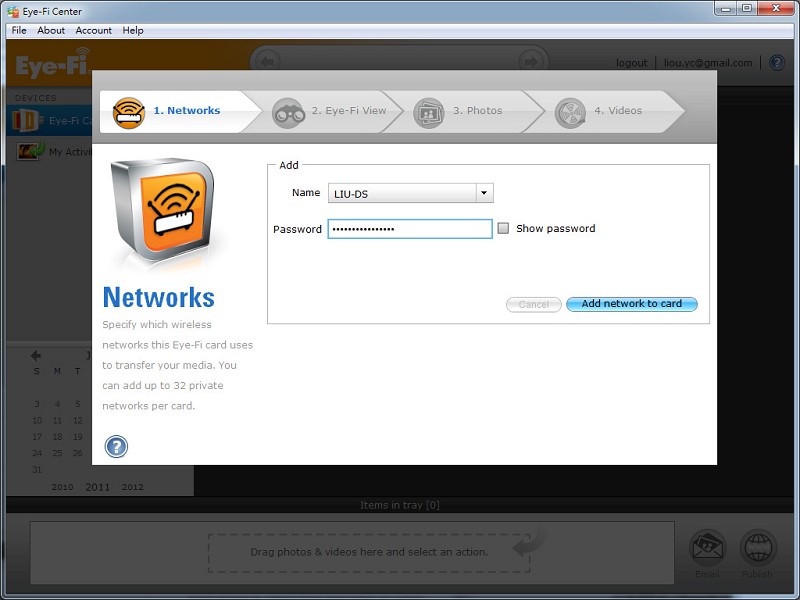This screenshot has width=800, height=600.
Task: Click into the Password field
Action: point(410,229)
